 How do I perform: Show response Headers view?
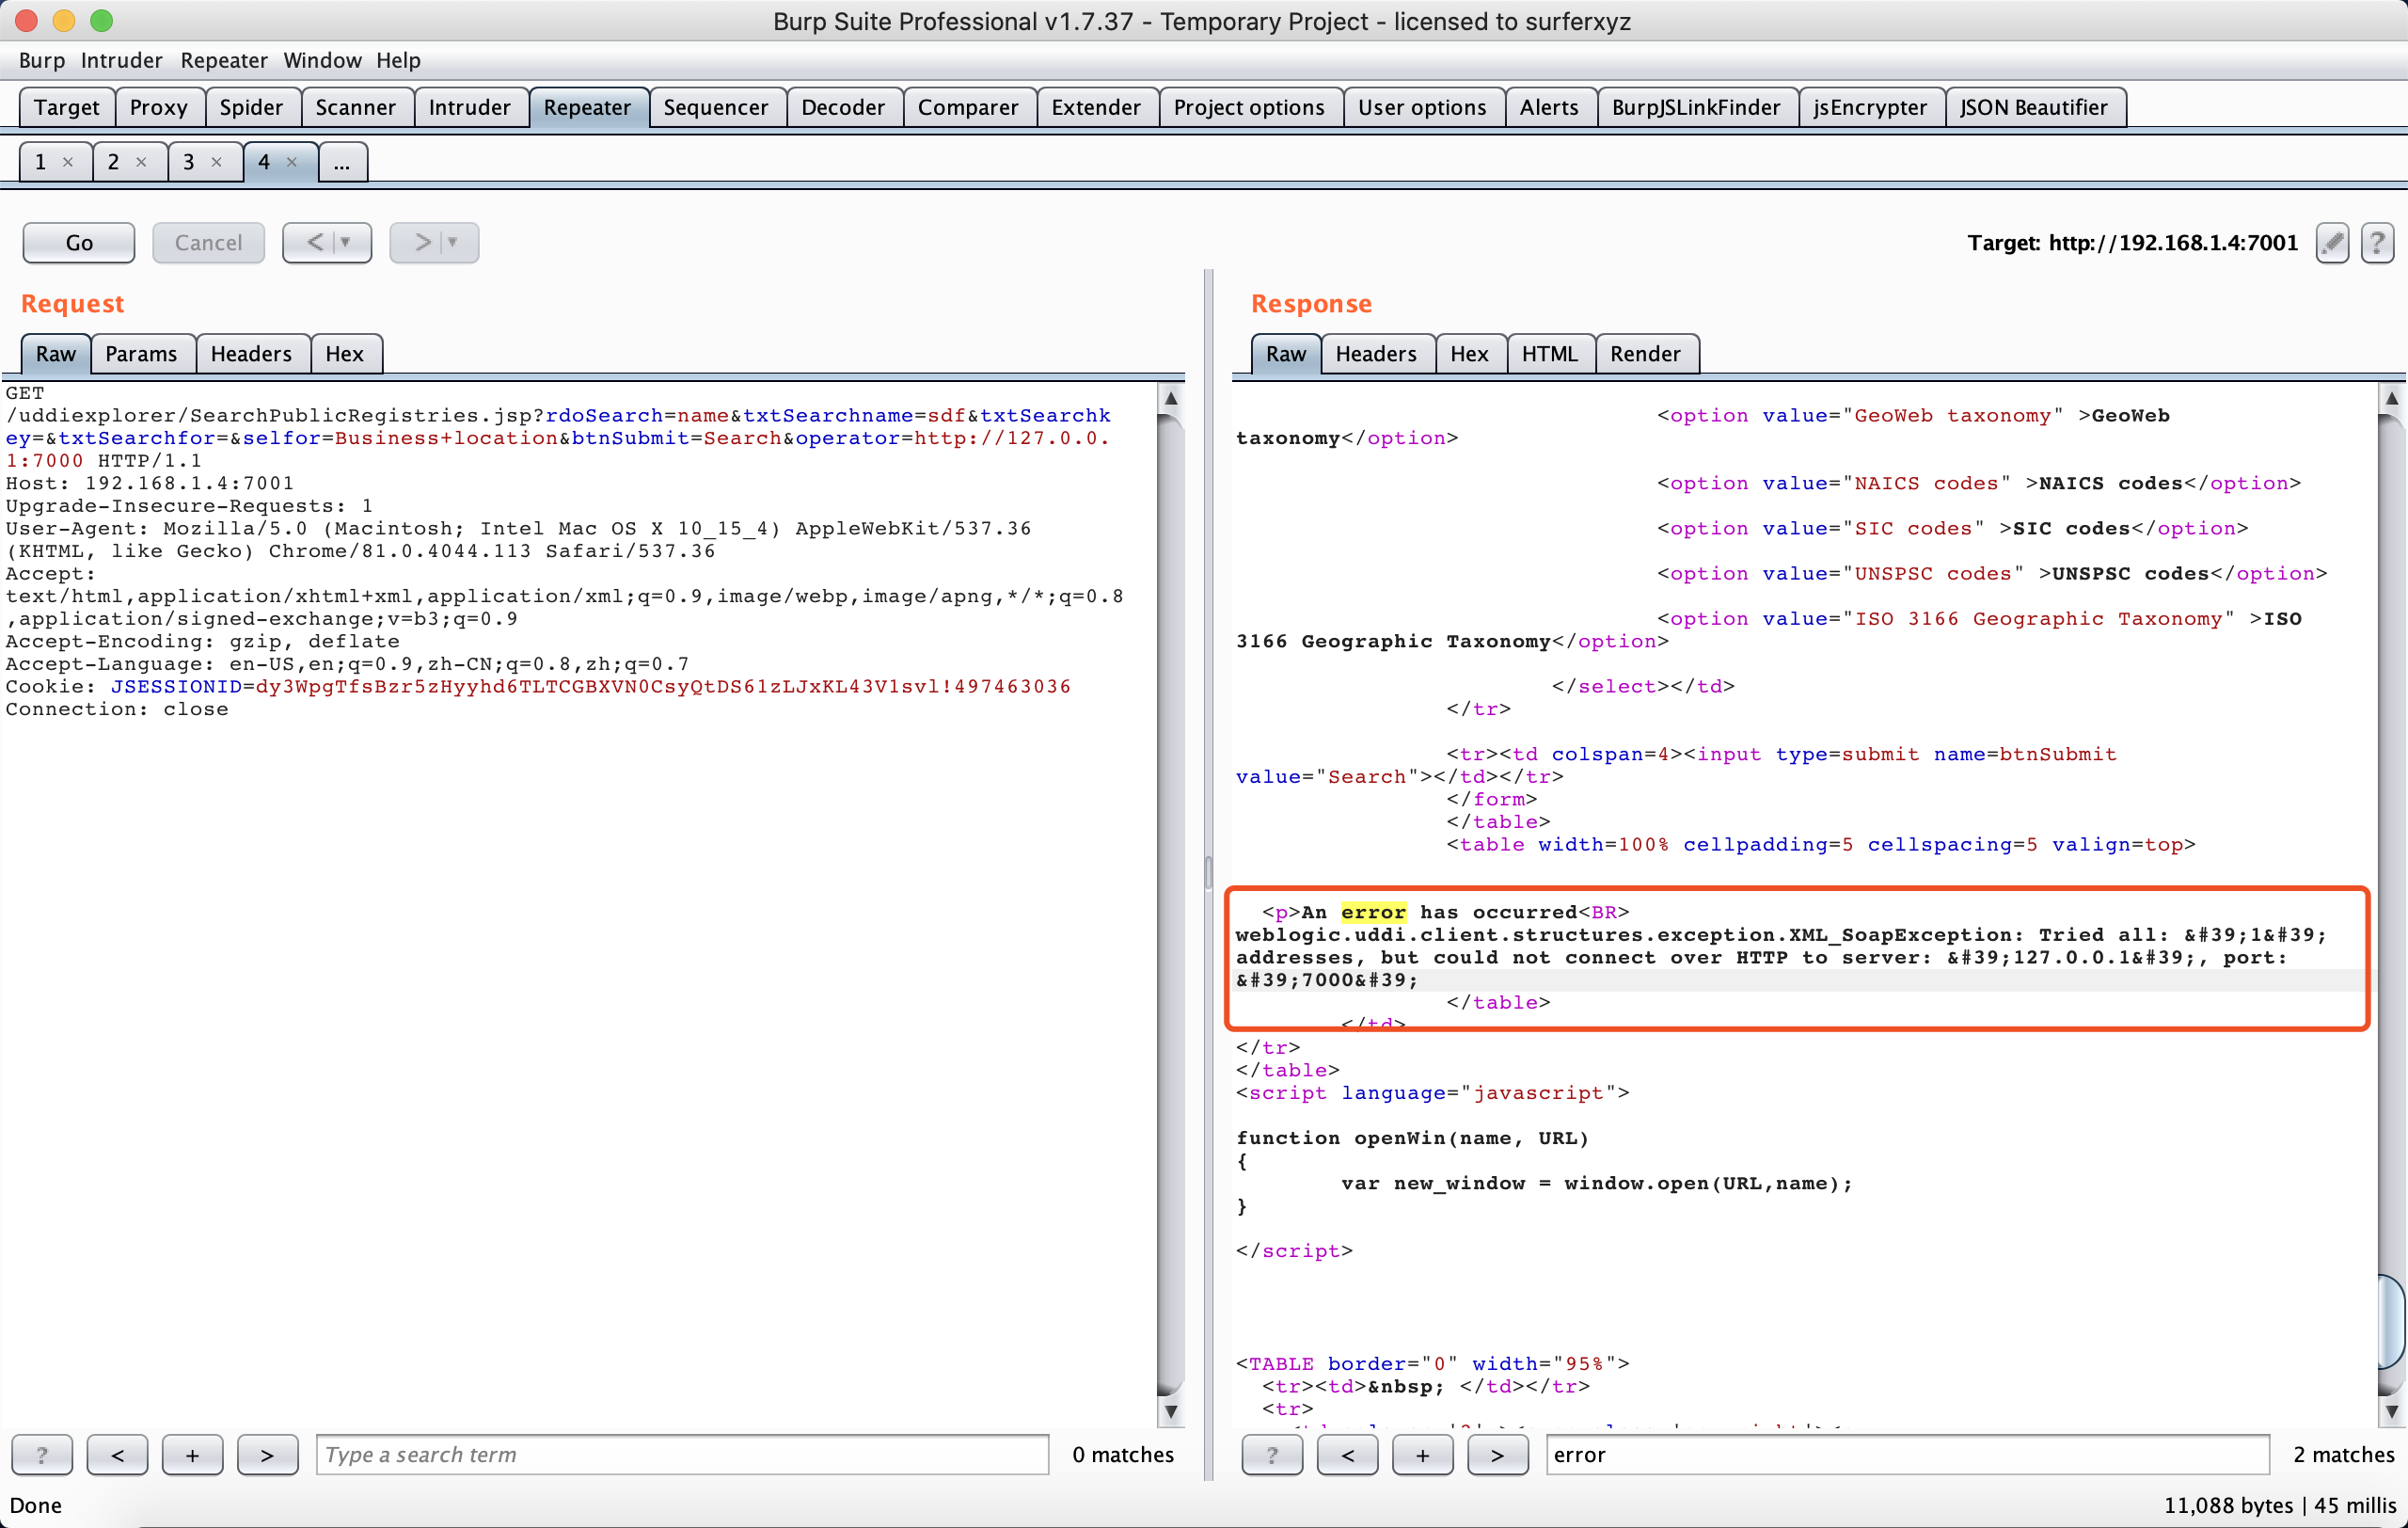pyautogui.click(x=1376, y=354)
